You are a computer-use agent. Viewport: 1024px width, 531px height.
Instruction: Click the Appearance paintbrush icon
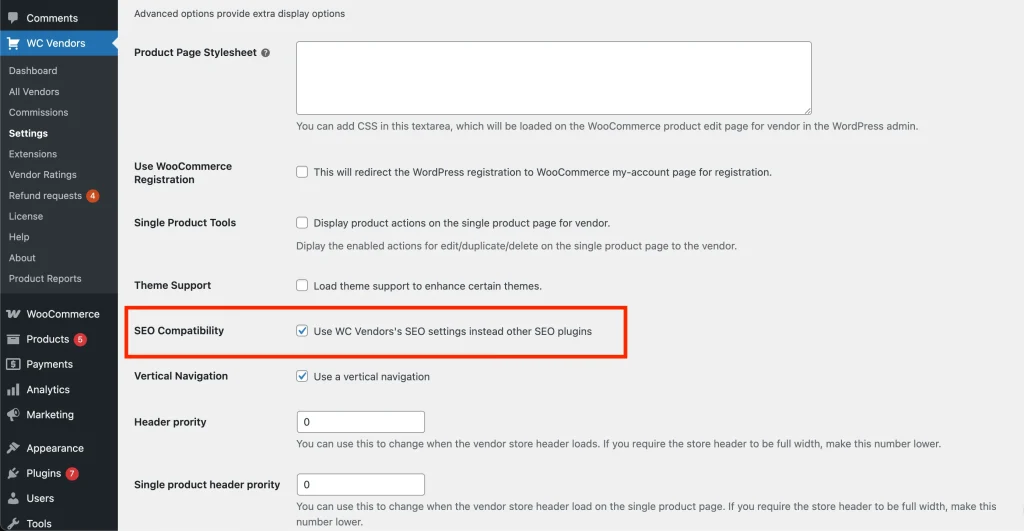pyautogui.click(x=13, y=448)
